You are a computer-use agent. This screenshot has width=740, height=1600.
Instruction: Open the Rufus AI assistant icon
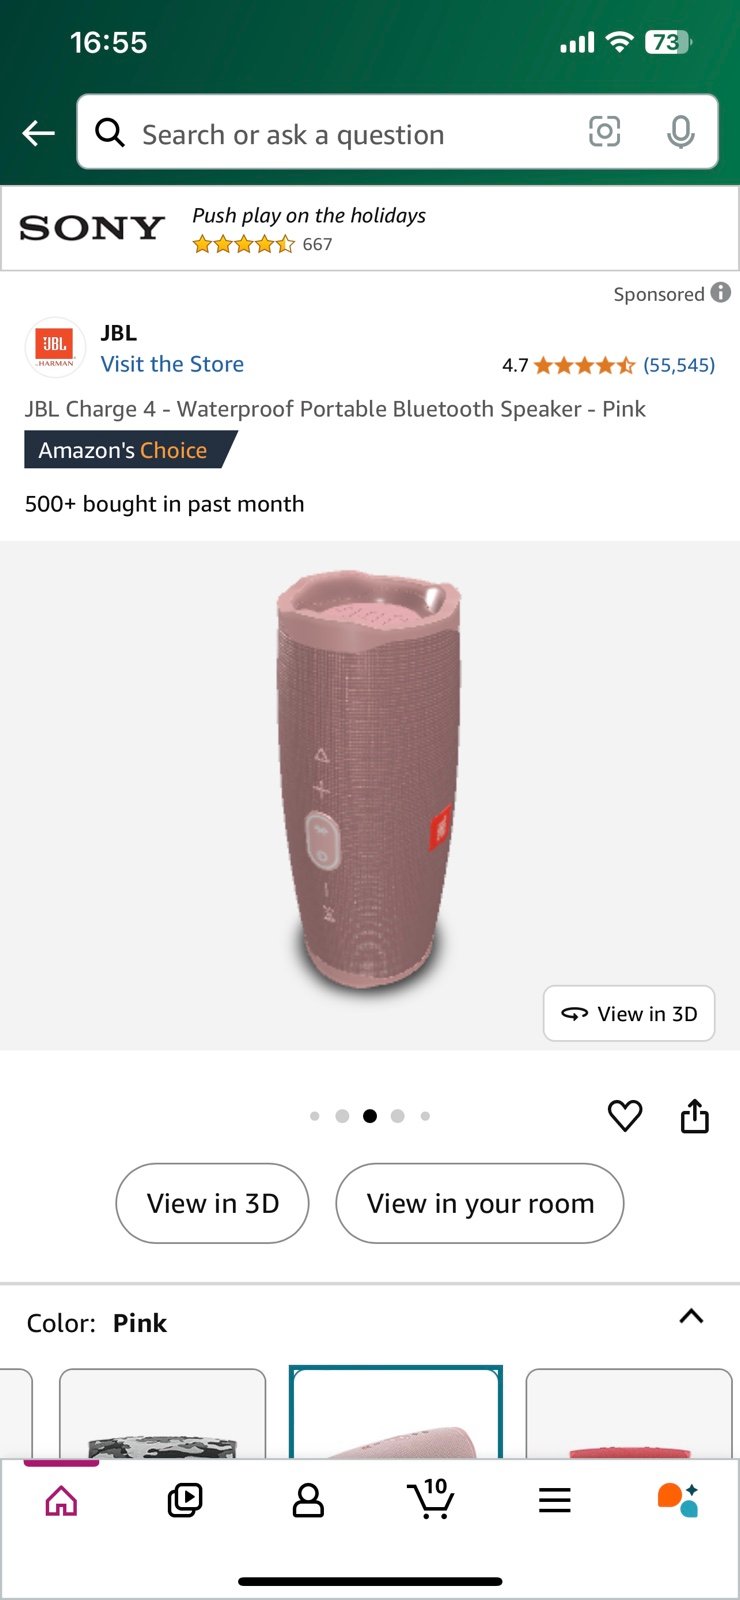point(677,1500)
